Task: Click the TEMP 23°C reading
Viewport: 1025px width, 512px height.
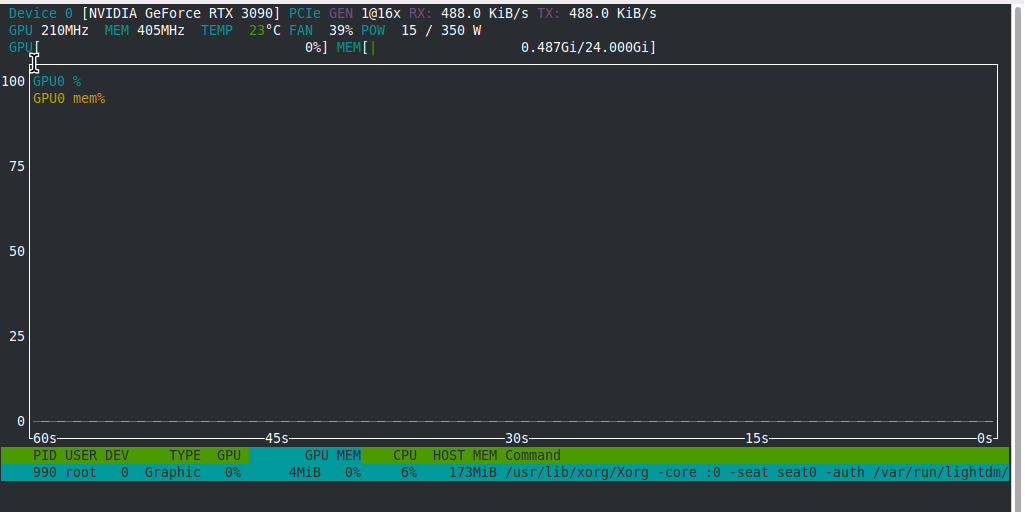Action: click(240, 30)
